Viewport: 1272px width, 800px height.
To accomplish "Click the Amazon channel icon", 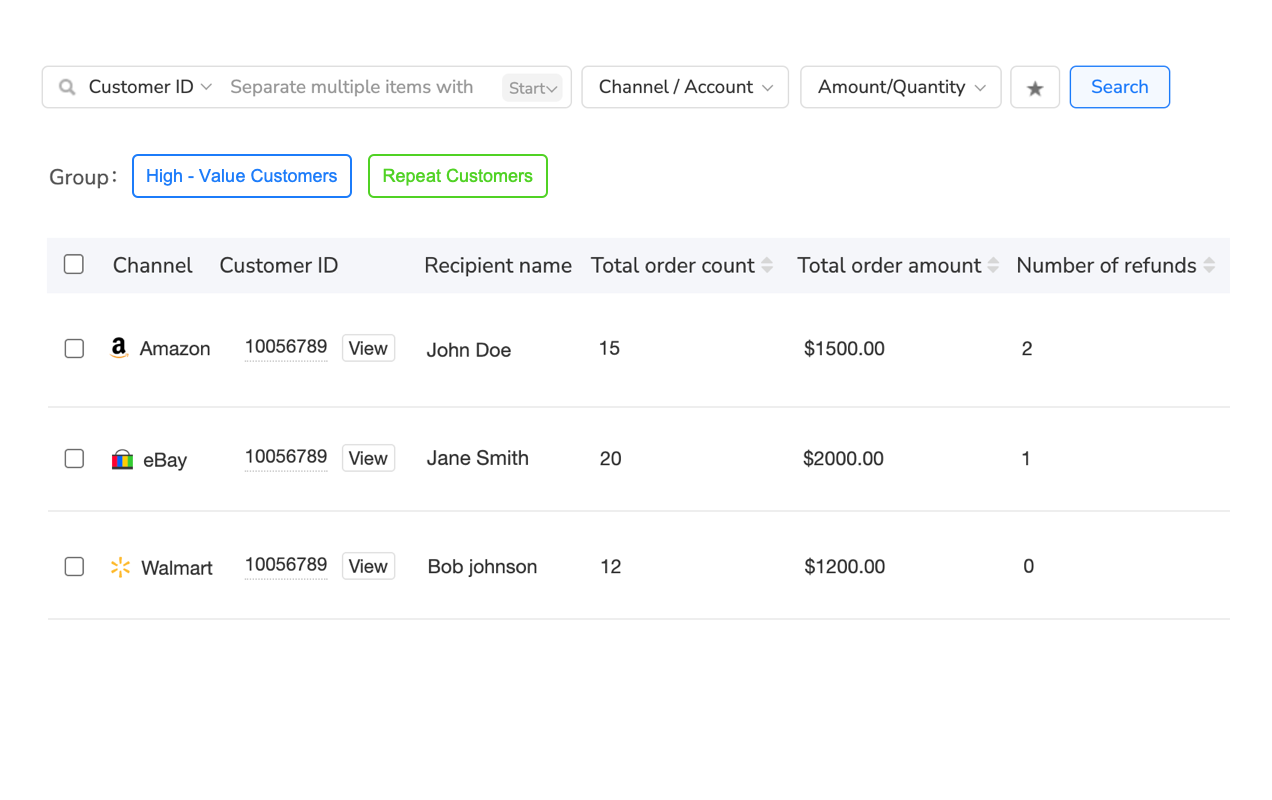I will tap(119, 348).
